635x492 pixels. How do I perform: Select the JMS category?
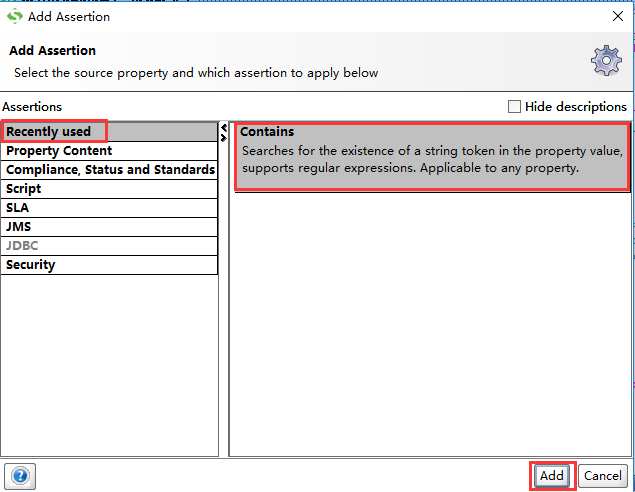click(x=19, y=227)
